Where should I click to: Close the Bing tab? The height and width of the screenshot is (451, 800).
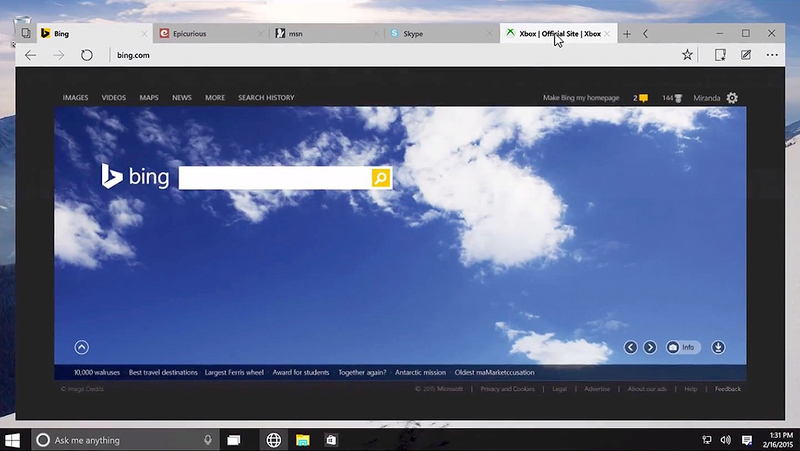[x=144, y=34]
